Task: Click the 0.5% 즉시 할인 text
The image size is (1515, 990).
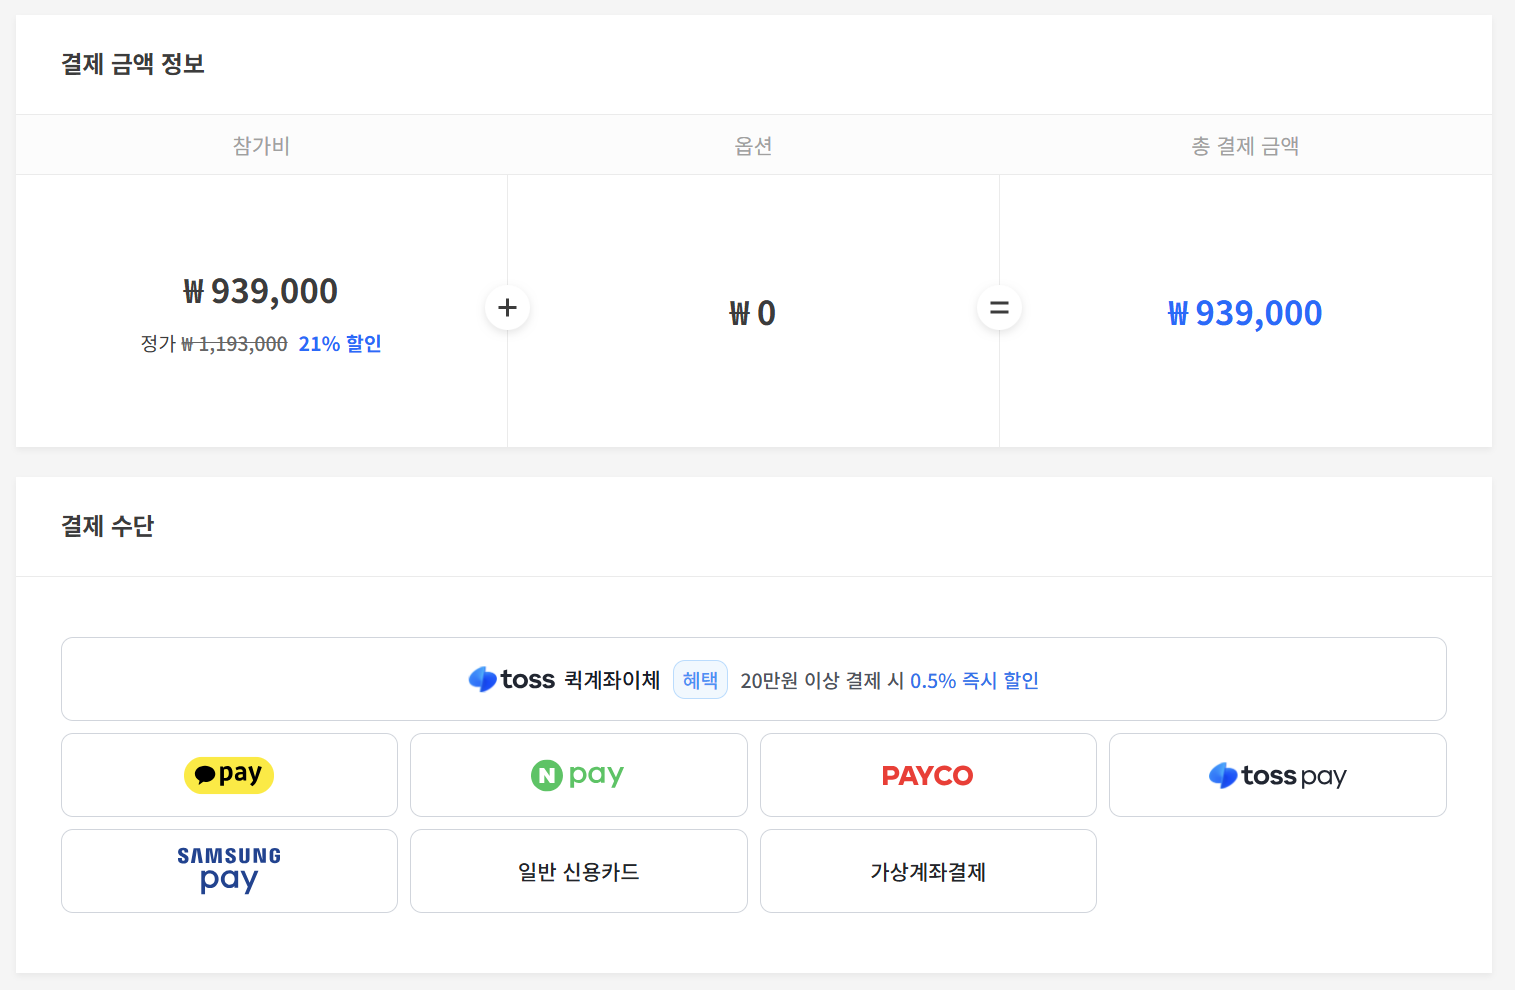Action: 974,681
